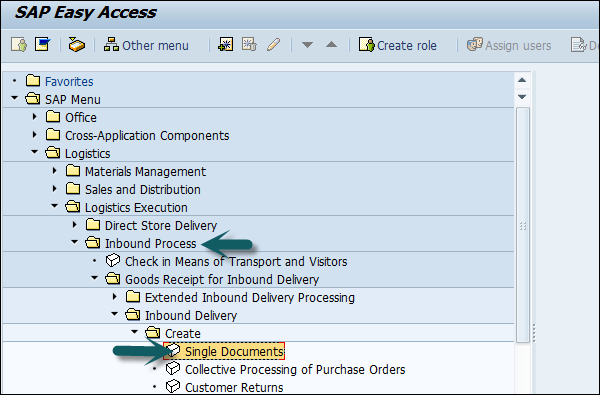Select Direct Store Delivery label
Image resolution: width=600 pixels, height=395 pixels.
coord(161,225)
